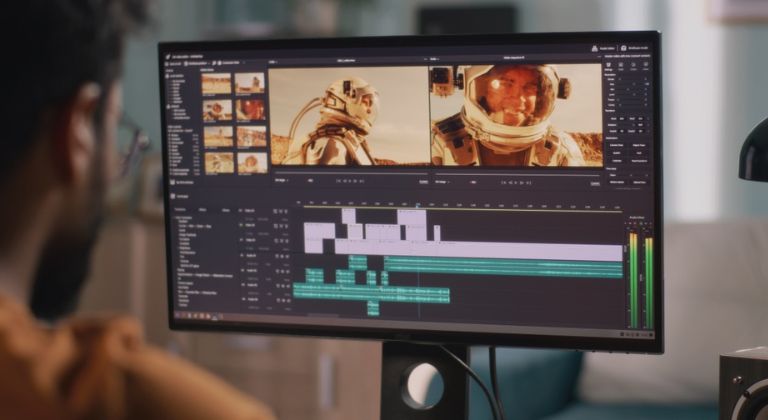Open the zoom dropdown under the left viewer

coord(283,181)
